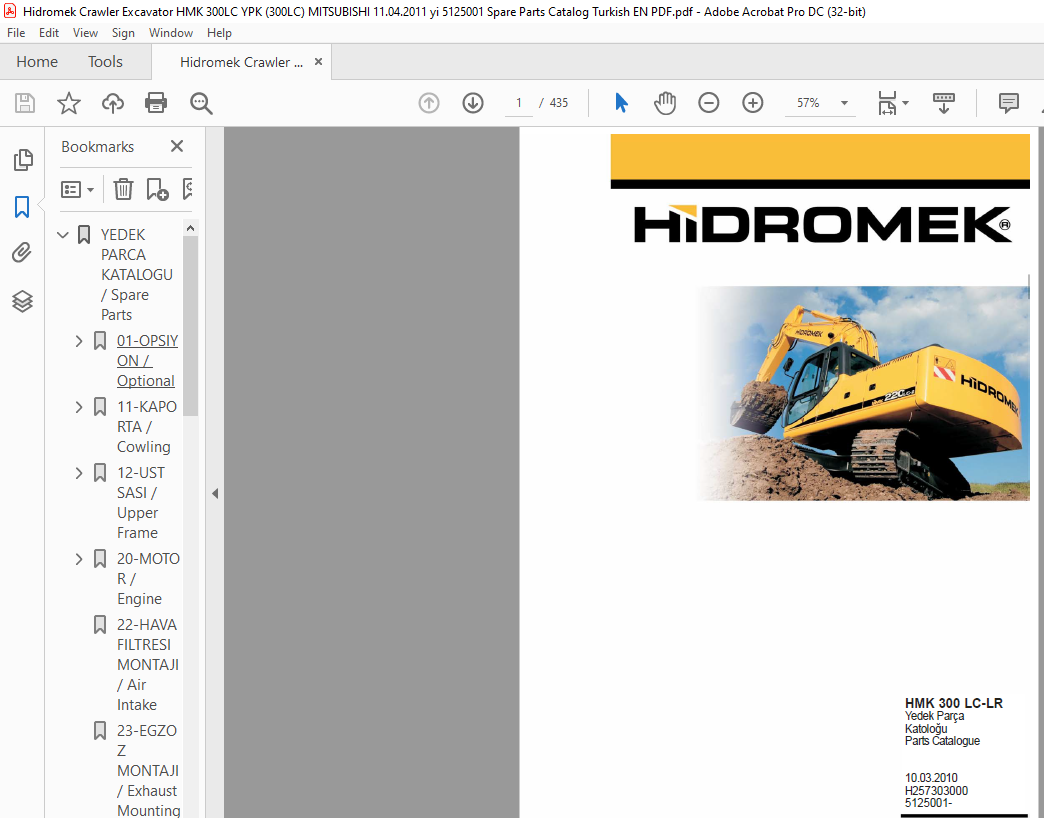Click the bookmarks panel scrollbar thumb
Image resolution: width=1044 pixels, height=818 pixels.
[x=190, y=326]
